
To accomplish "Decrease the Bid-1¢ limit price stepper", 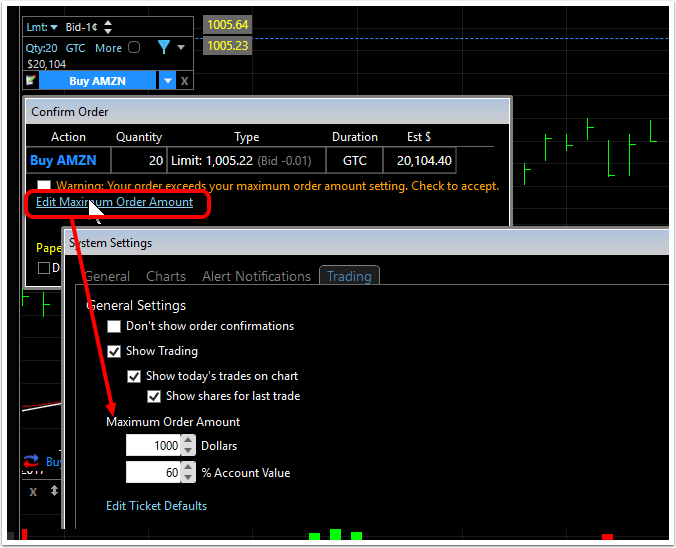I will [x=108, y=31].
